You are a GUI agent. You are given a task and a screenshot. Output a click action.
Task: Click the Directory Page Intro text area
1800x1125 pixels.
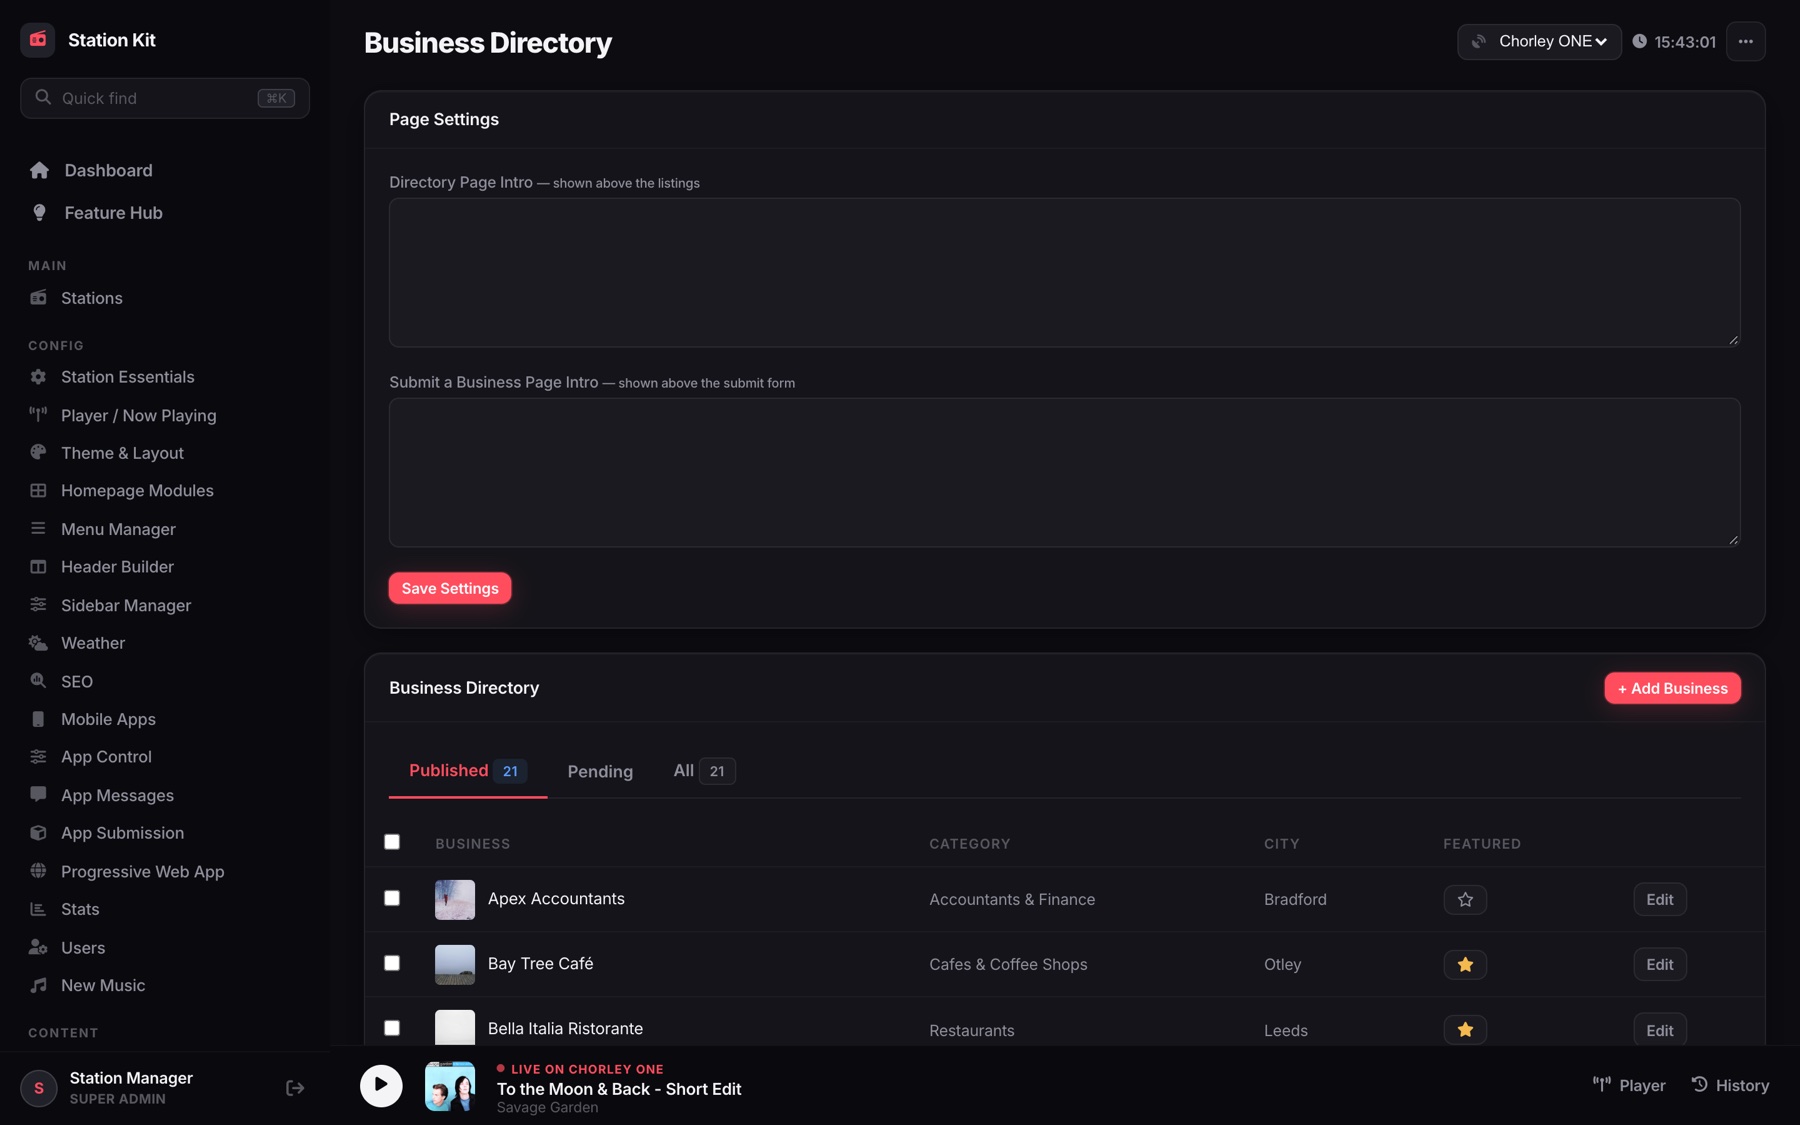click(1064, 272)
